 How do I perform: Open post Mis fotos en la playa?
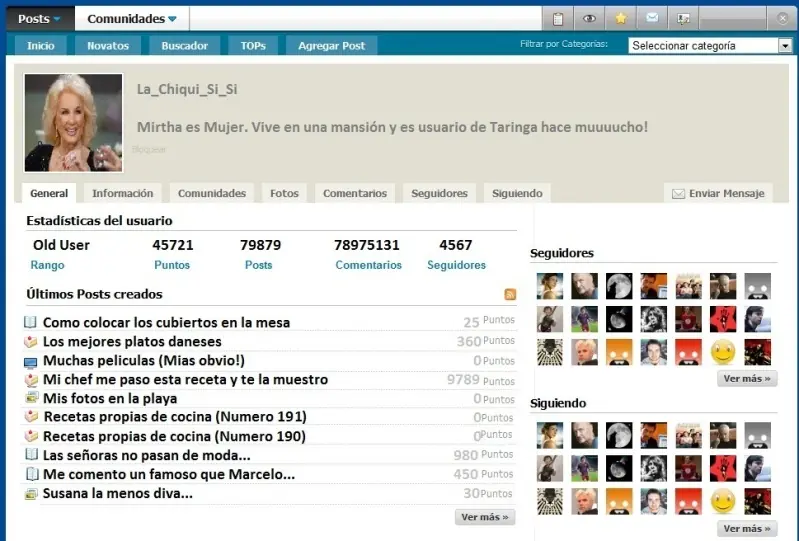pos(110,398)
